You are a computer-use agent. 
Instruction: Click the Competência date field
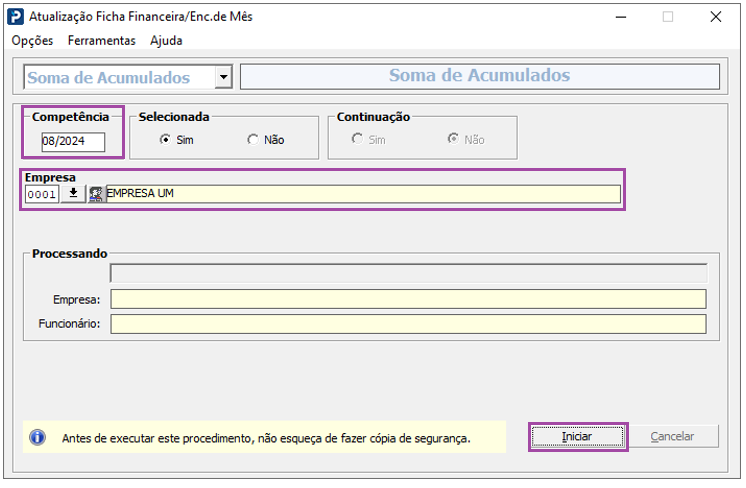click(72, 141)
